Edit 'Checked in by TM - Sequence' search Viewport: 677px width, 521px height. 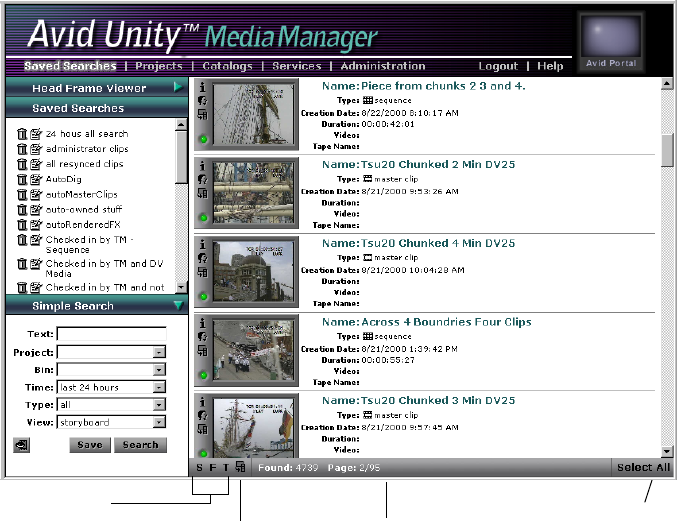click(x=36, y=240)
